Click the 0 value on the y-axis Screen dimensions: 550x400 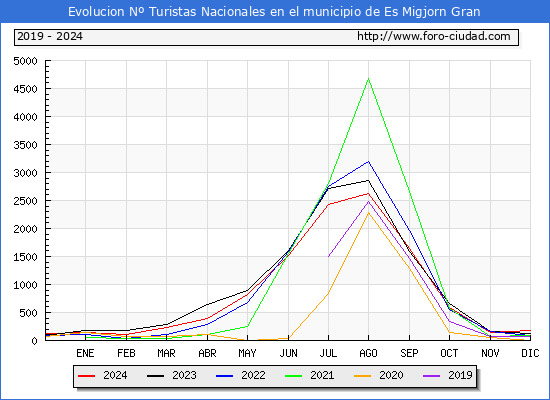tap(34, 341)
